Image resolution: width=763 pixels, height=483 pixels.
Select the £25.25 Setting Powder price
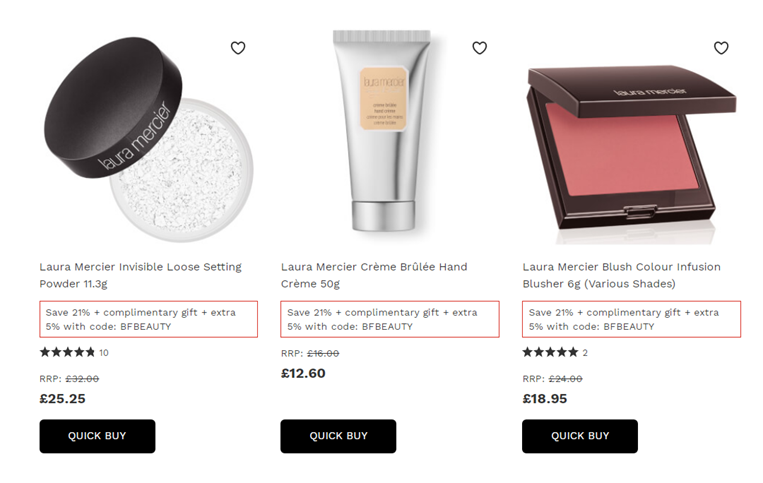62,399
